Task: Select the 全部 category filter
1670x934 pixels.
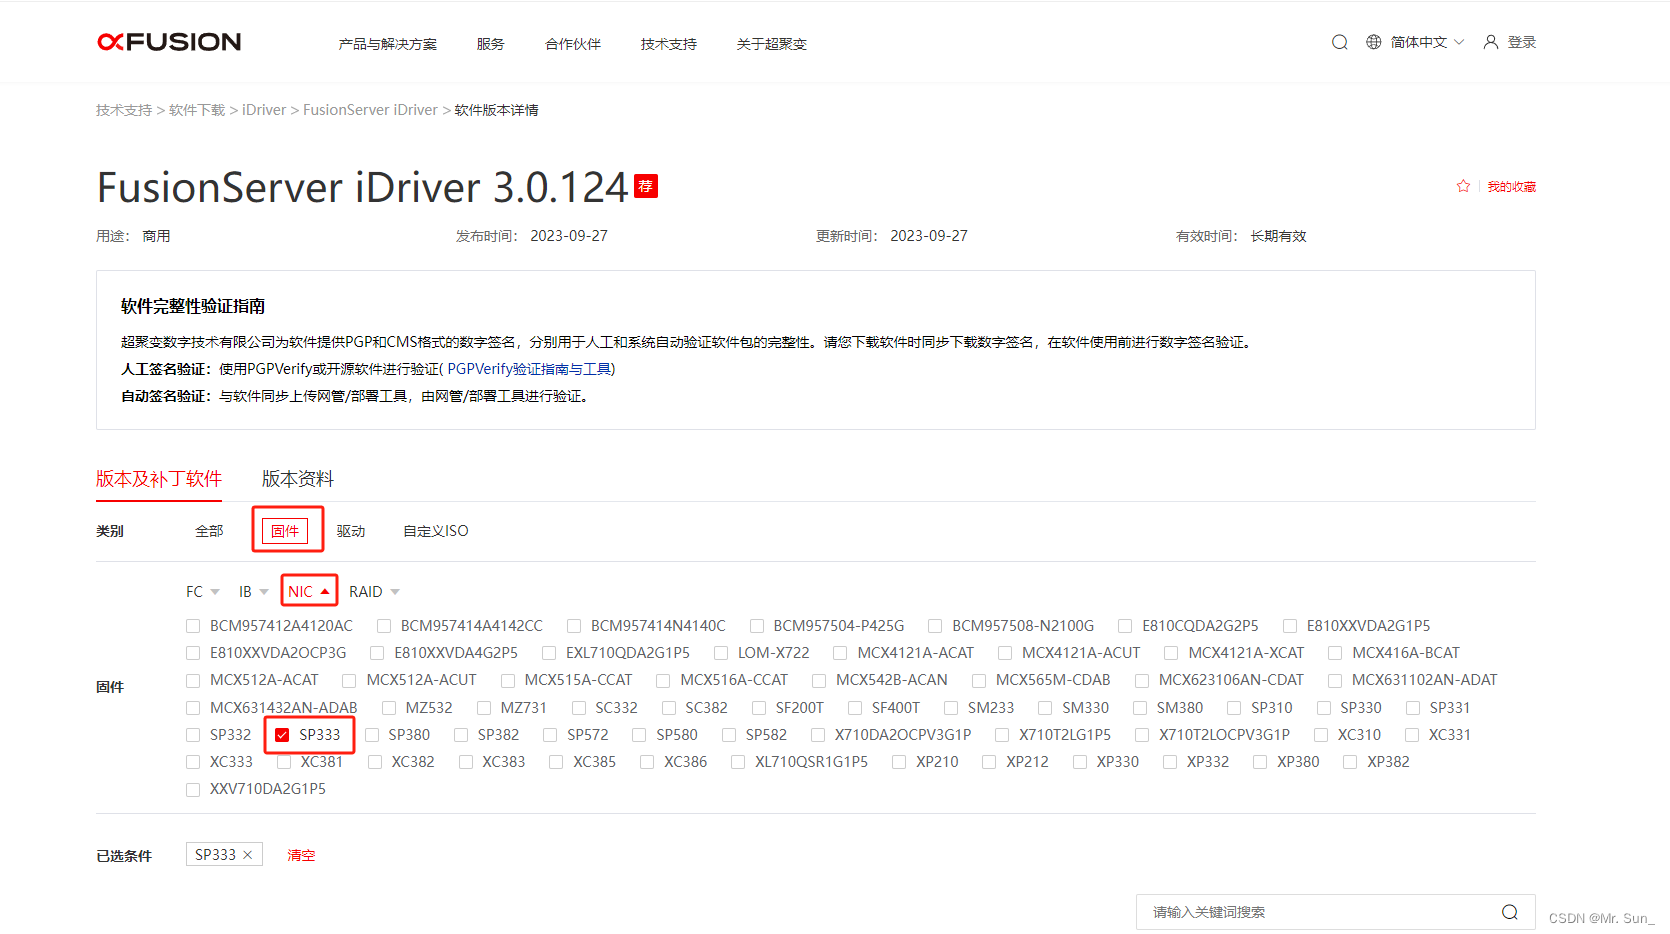Action: [x=209, y=531]
